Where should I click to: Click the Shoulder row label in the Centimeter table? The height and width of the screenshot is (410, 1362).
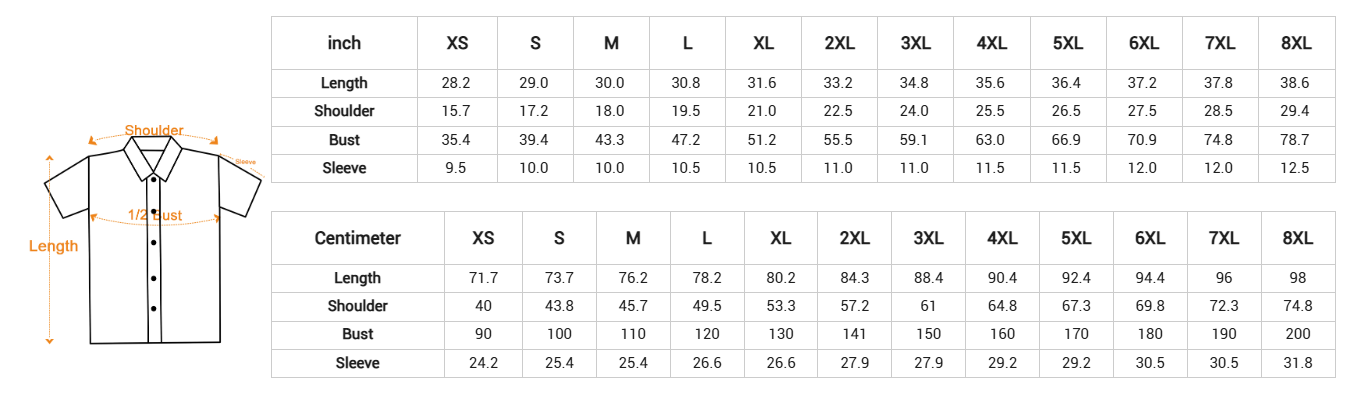tap(357, 306)
